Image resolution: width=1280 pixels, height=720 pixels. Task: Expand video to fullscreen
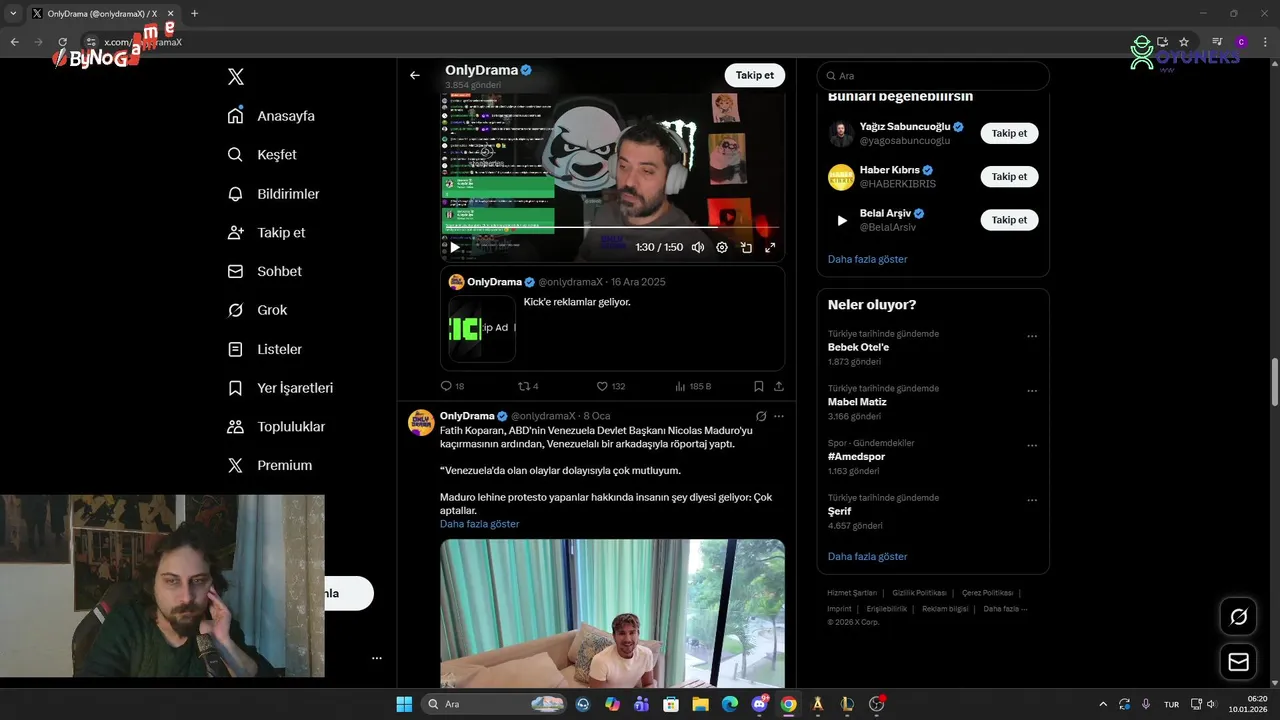770,247
